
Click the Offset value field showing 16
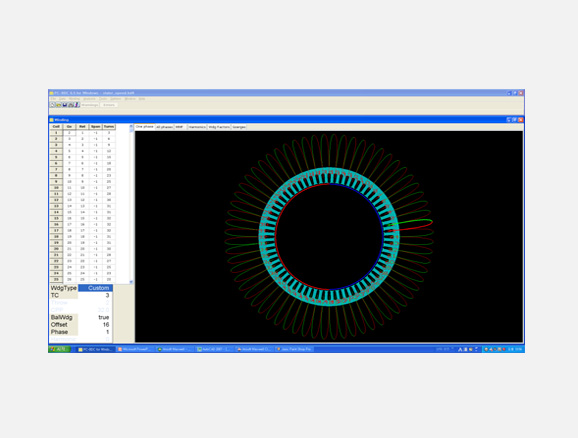[95, 325]
